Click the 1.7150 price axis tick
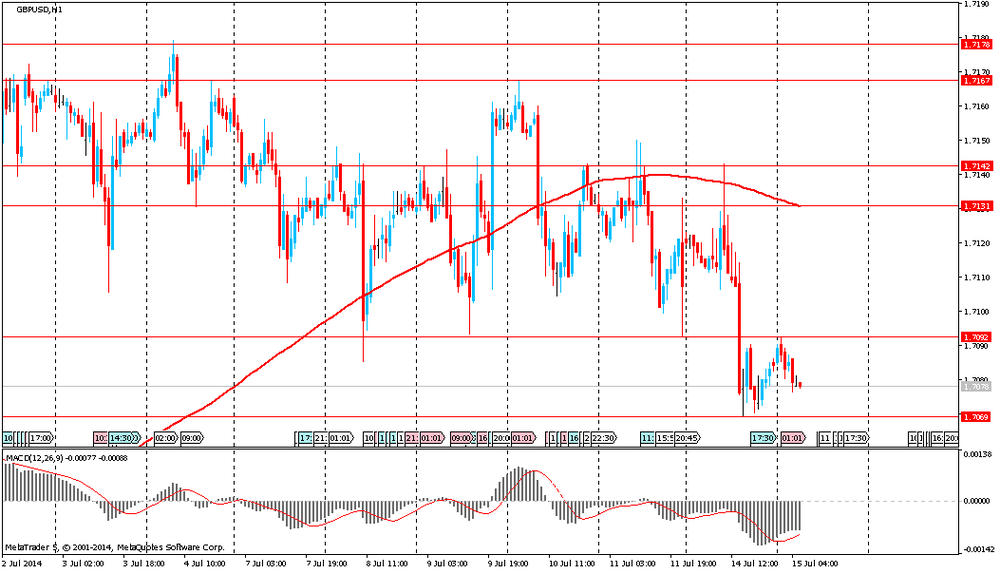1000x574 pixels. coord(976,140)
